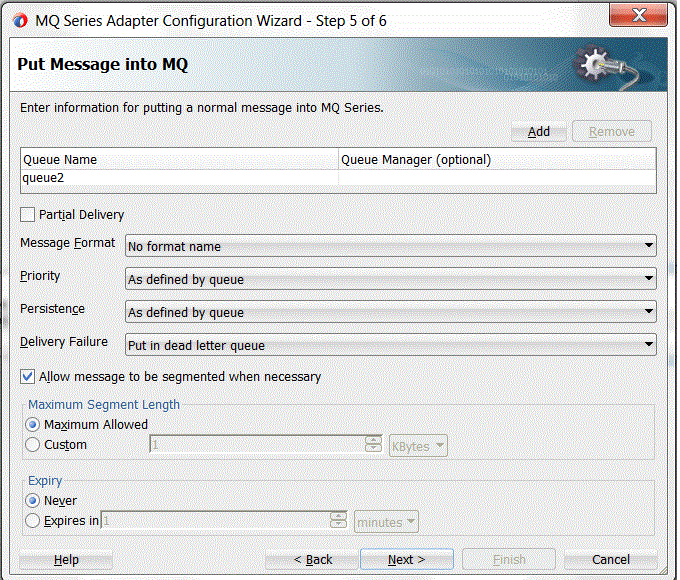Open the Persistence dropdown
680x580 pixels.
pos(390,312)
